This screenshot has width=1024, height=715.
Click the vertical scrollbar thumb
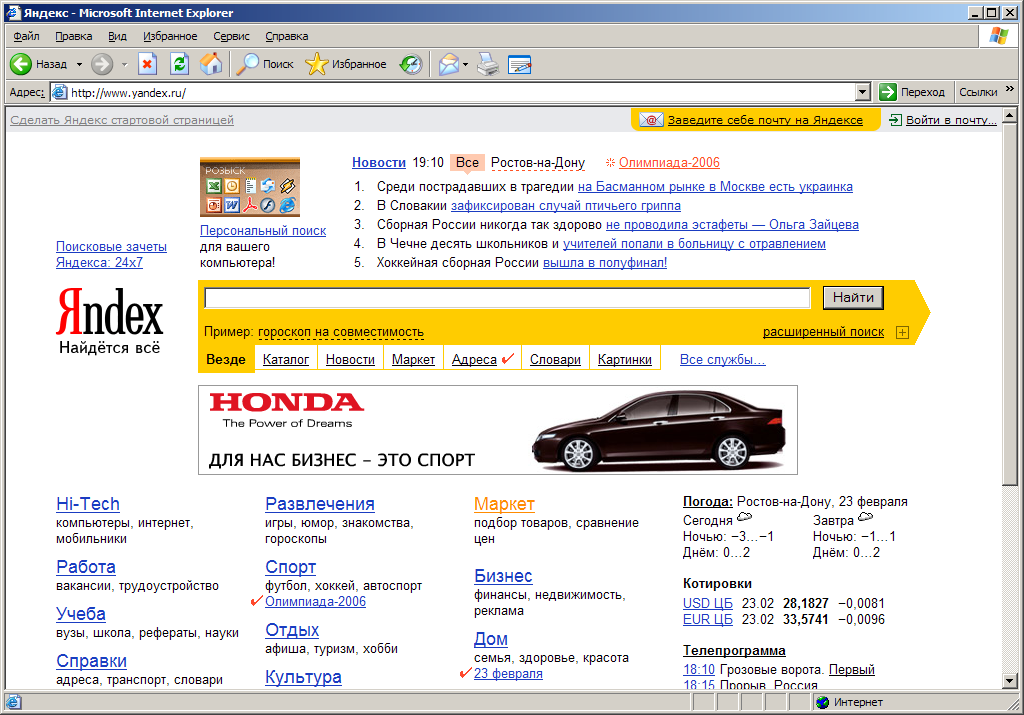click(1010, 304)
